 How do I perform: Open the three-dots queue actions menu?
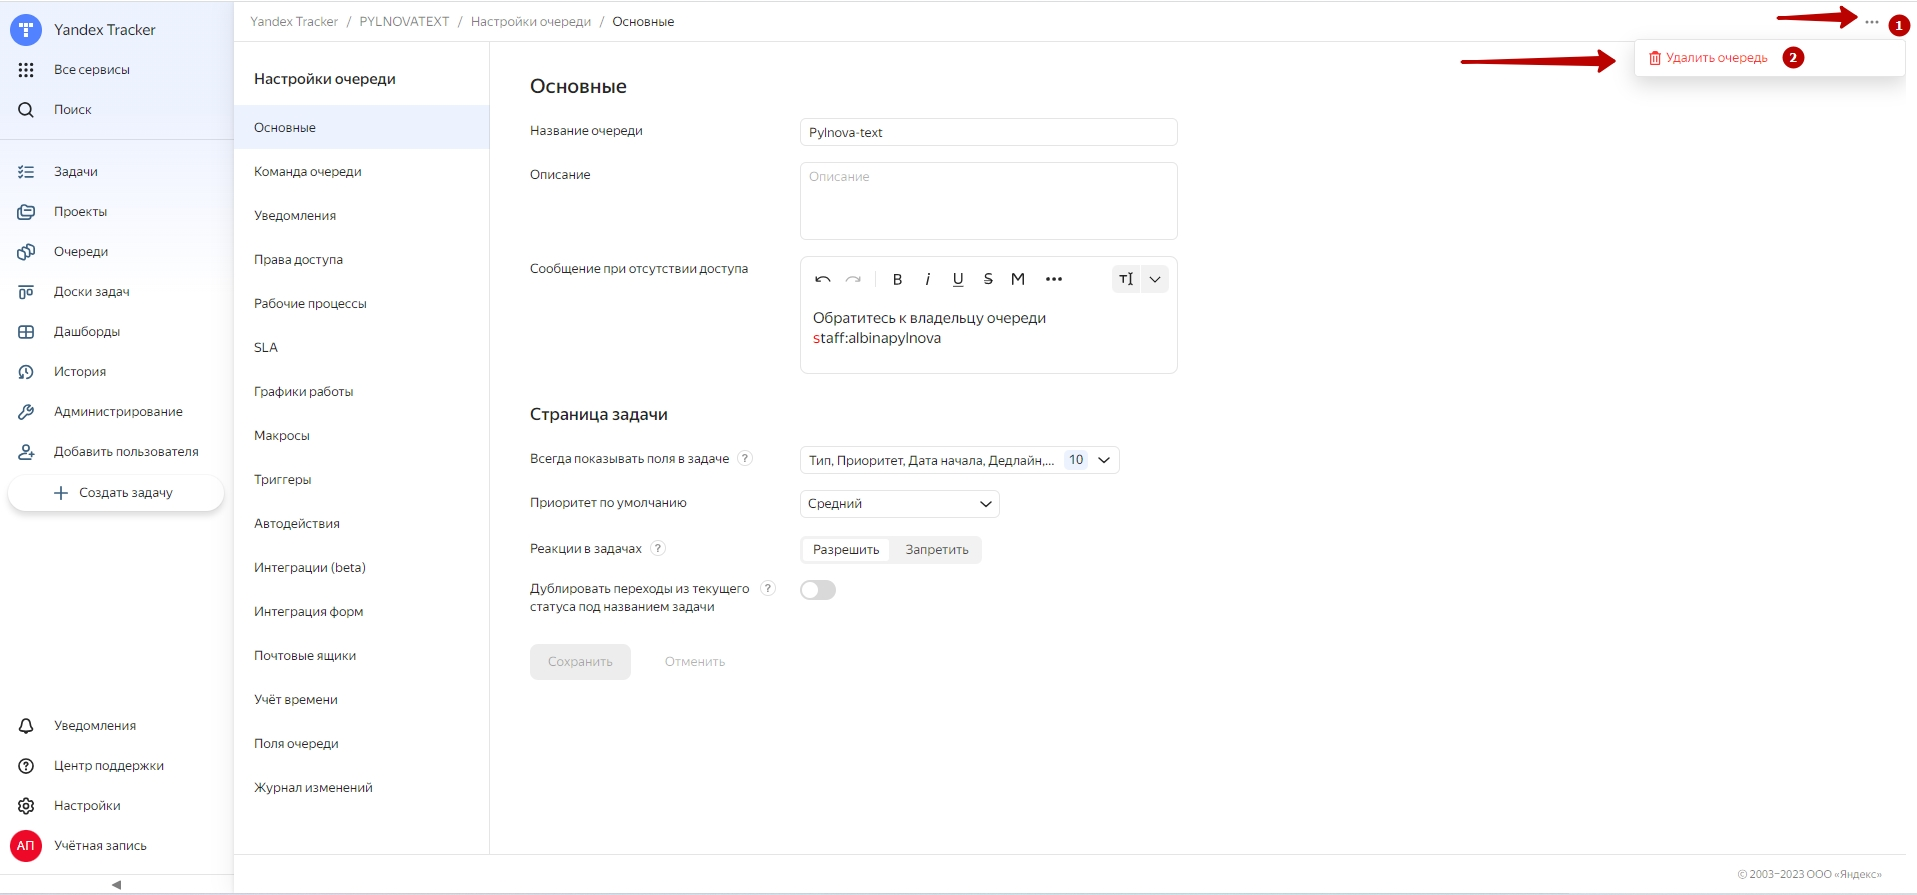[1872, 22]
